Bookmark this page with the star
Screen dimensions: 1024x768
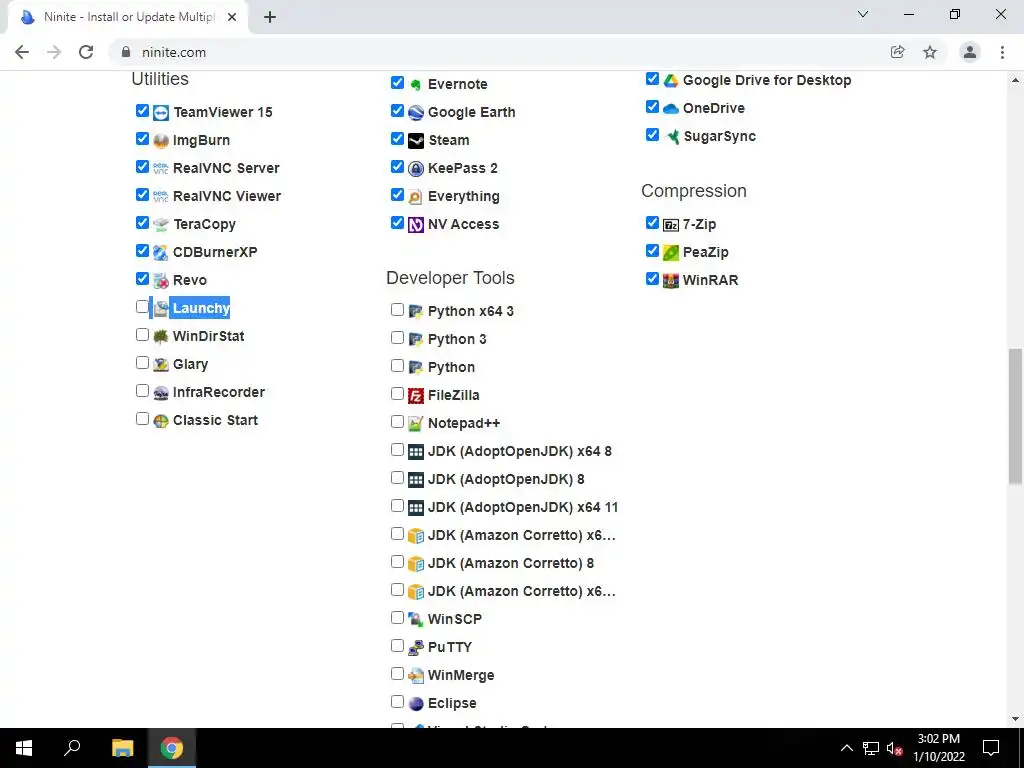(x=930, y=52)
